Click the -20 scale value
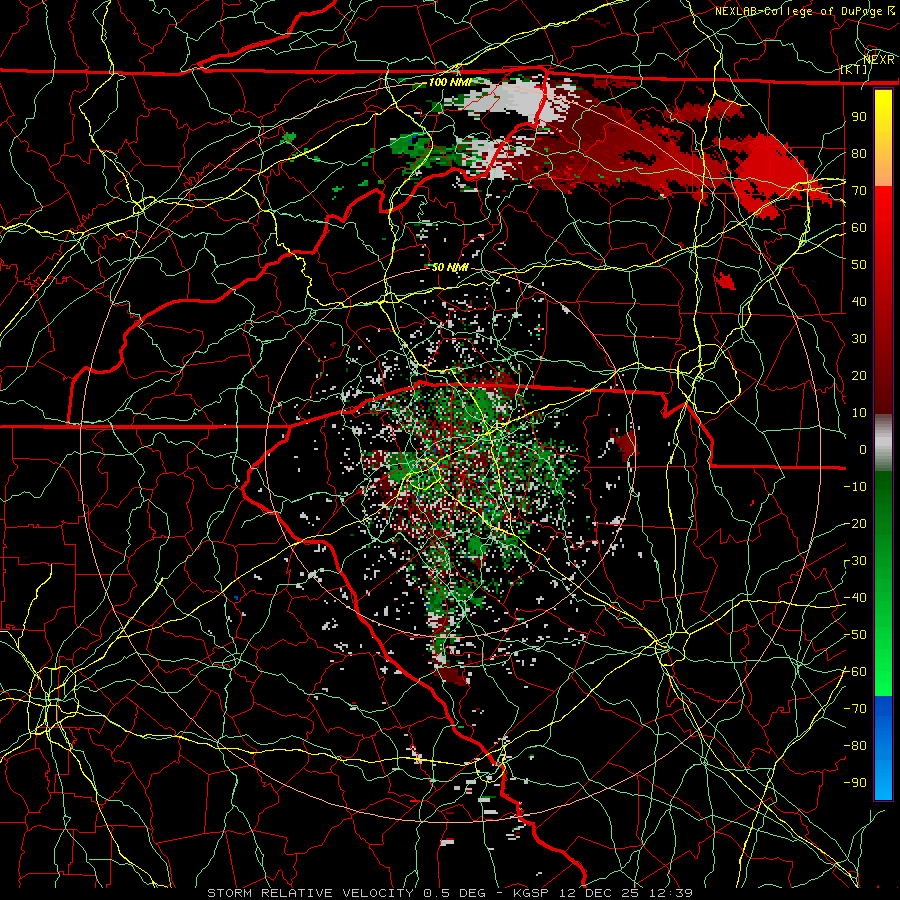The width and height of the screenshot is (900, 900). click(x=855, y=524)
